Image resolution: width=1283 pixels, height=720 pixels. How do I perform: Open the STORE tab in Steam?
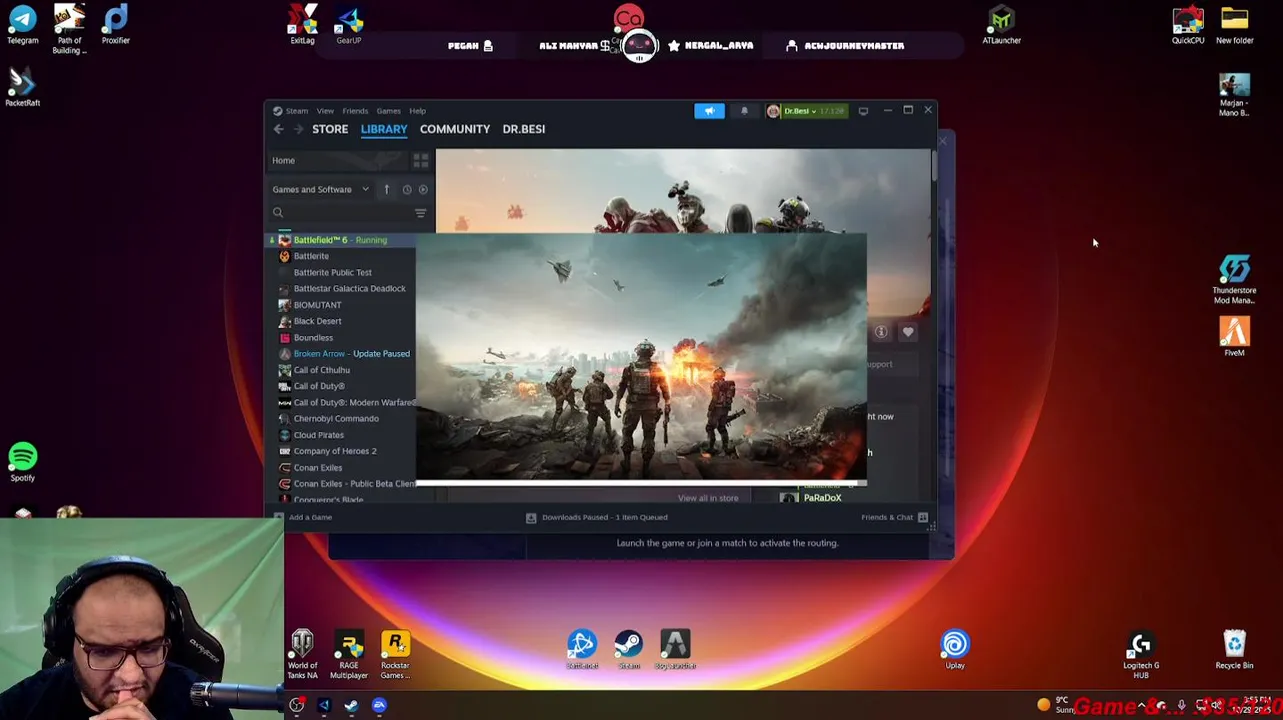click(330, 129)
